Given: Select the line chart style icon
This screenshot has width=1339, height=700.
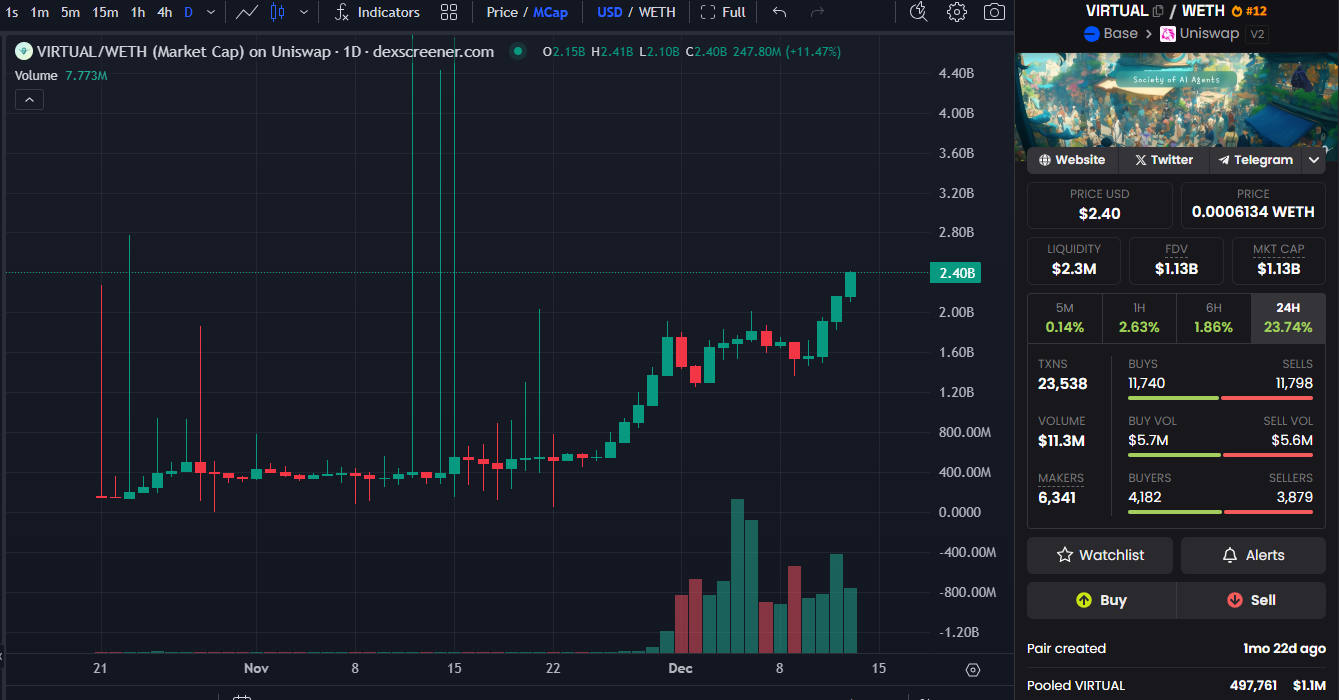Looking at the screenshot, I should point(246,12).
